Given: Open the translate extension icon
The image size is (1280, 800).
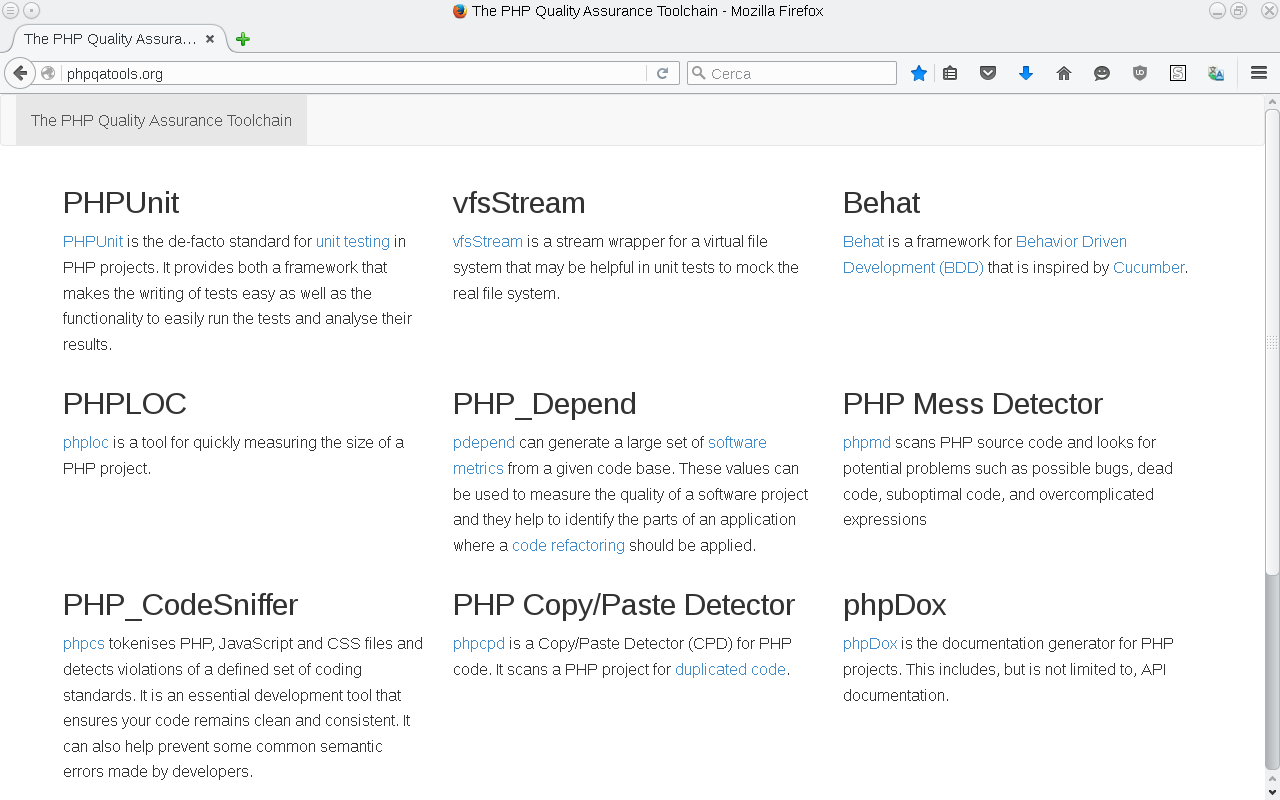Looking at the screenshot, I should coord(1216,73).
